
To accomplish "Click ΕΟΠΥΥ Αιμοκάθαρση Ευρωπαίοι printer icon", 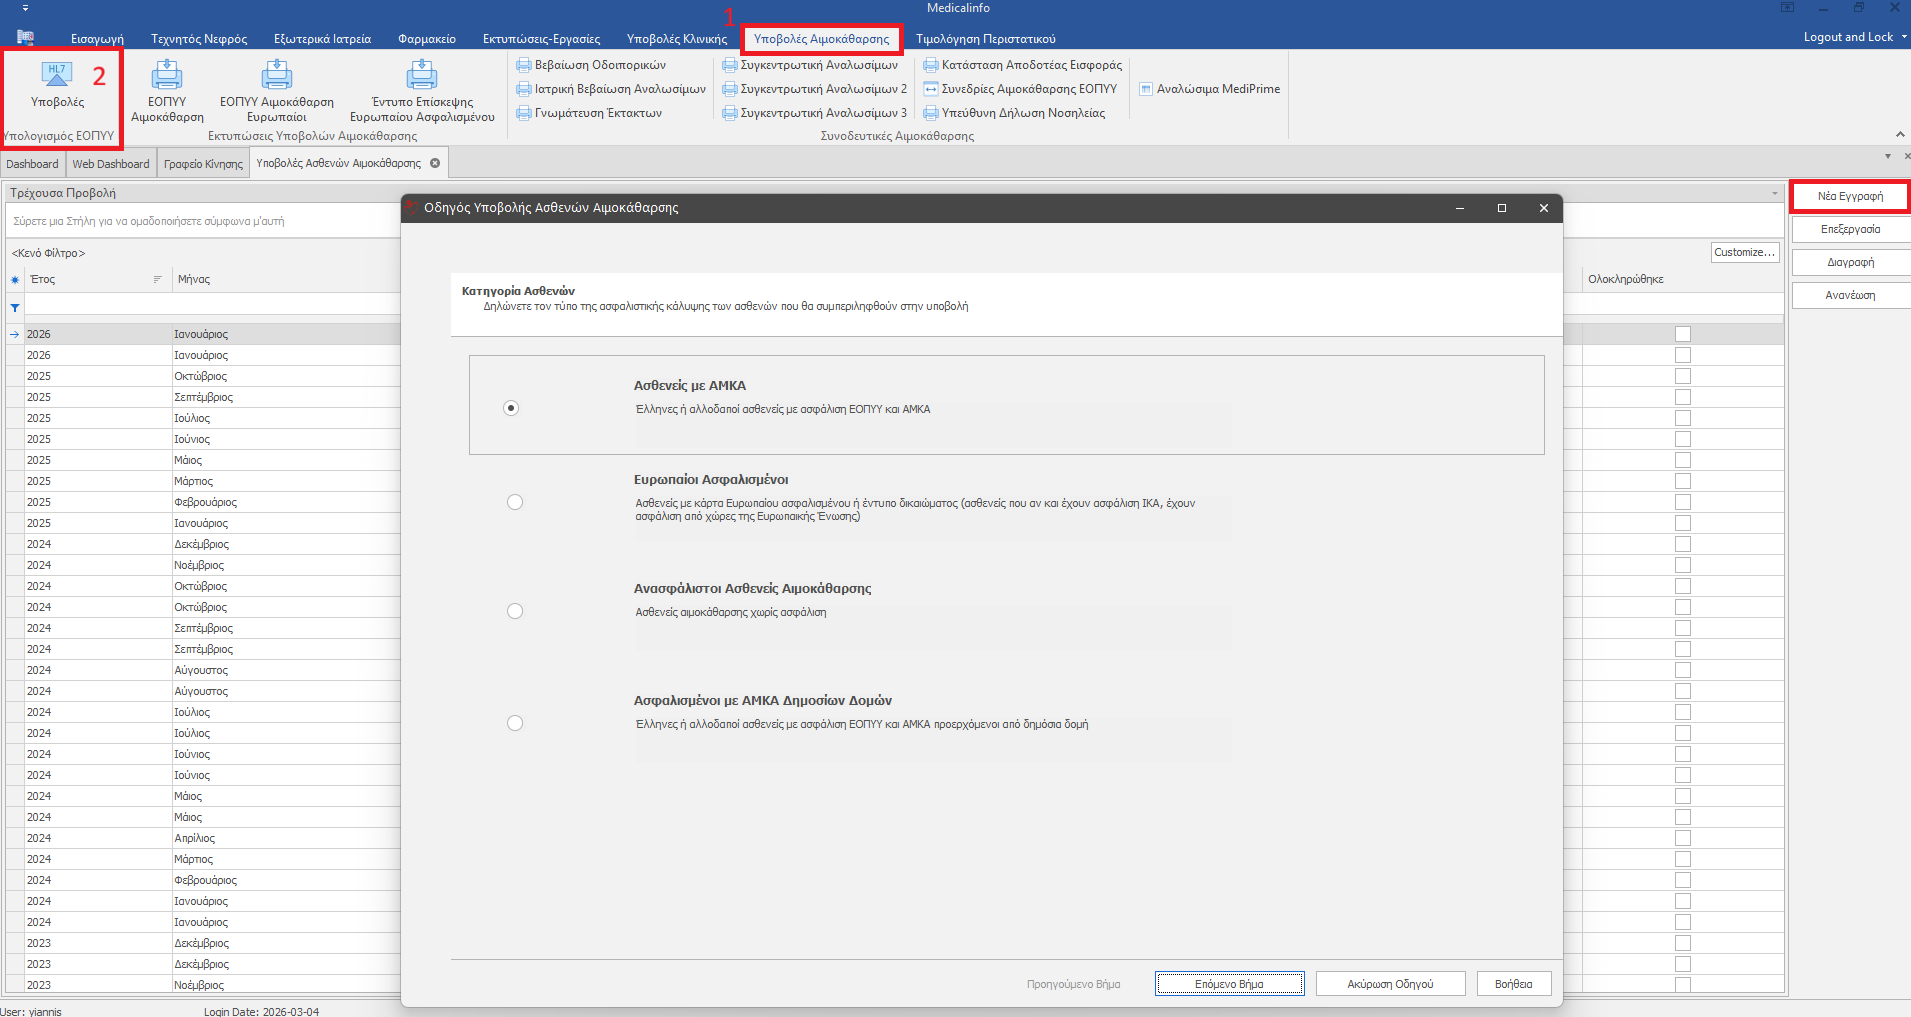I will (277, 75).
